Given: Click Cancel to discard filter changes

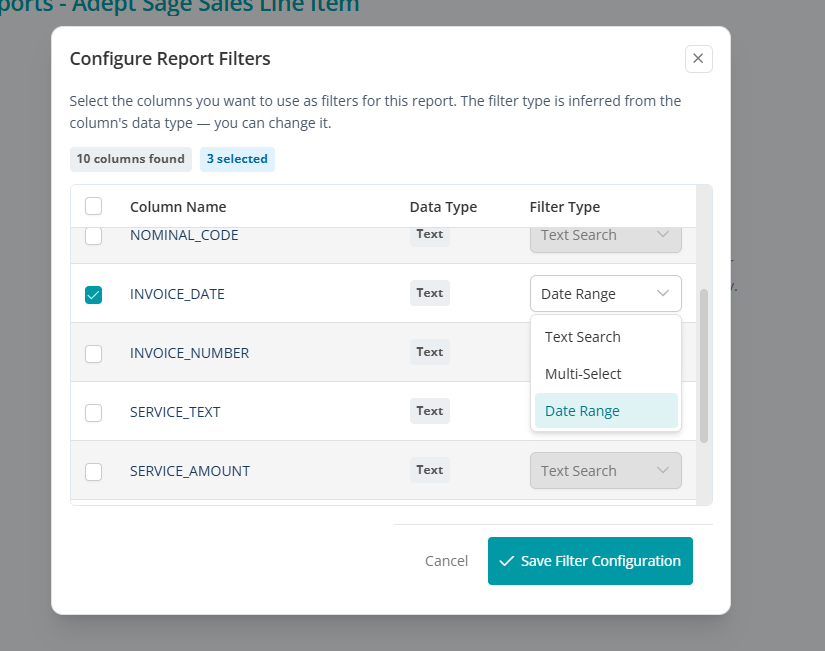Looking at the screenshot, I should pos(446,561).
